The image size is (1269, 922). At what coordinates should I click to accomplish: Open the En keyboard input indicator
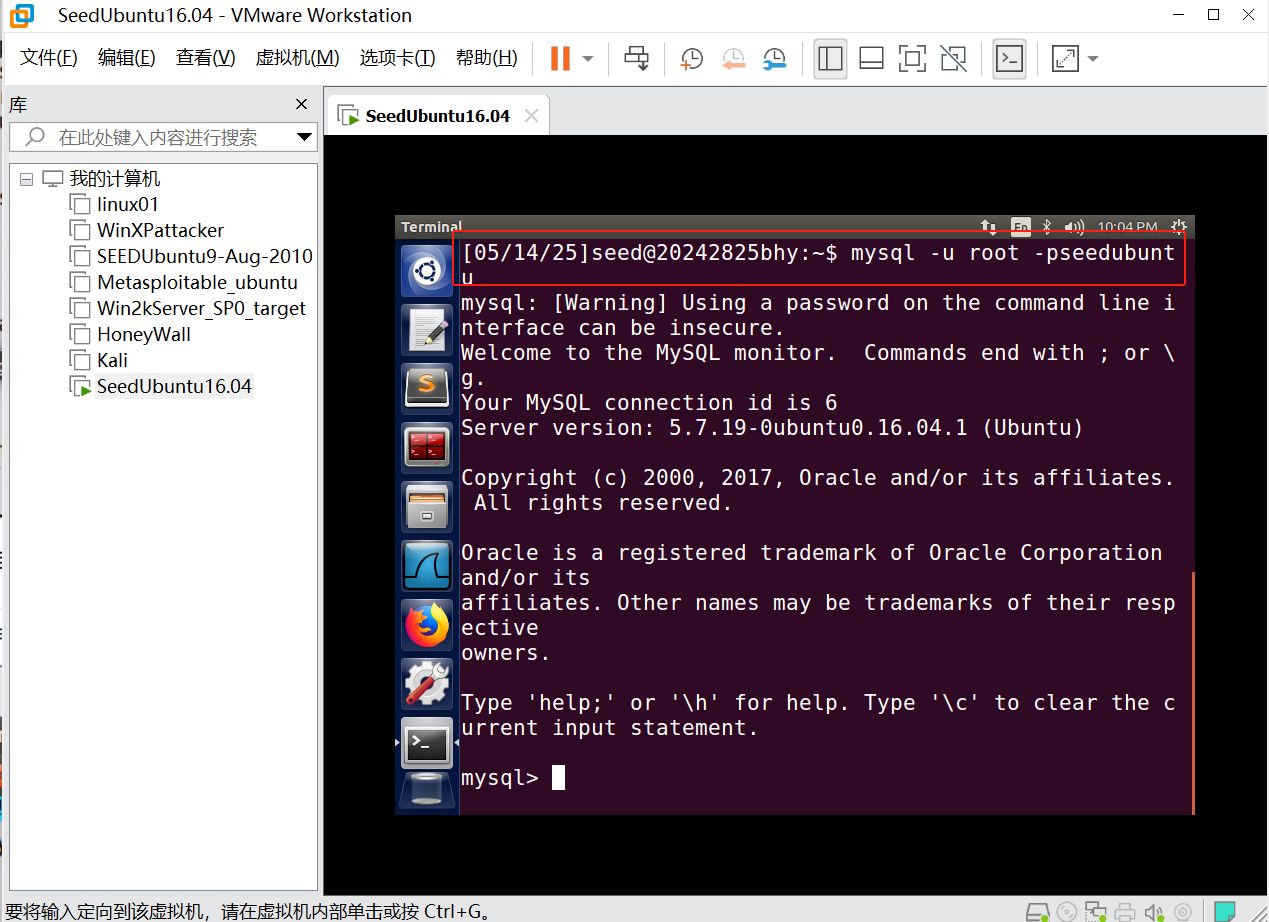coord(1020,227)
